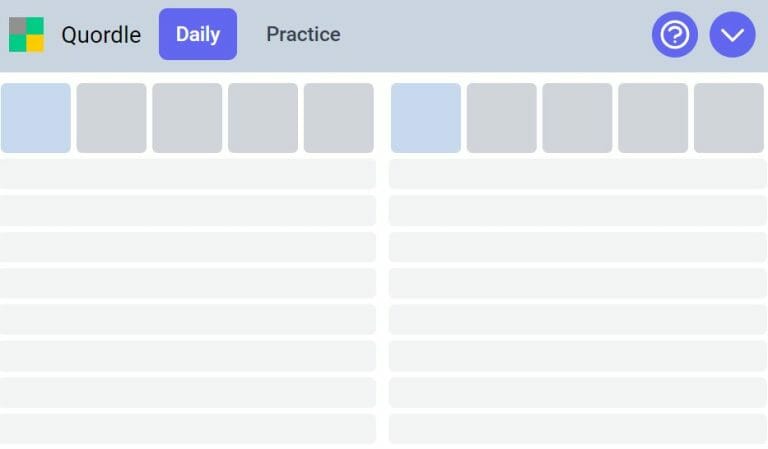
Task: Click third tile in left board's first row
Action: tap(187, 118)
